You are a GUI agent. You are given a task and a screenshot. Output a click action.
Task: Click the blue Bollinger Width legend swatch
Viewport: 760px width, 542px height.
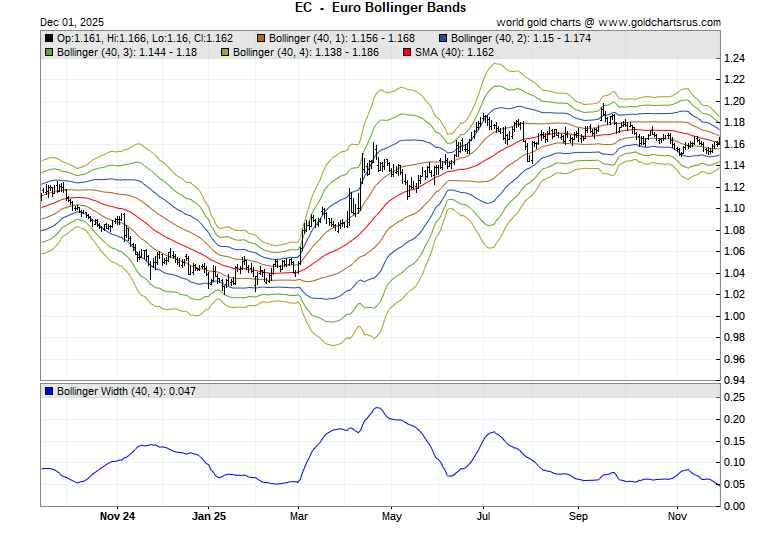click(x=49, y=391)
